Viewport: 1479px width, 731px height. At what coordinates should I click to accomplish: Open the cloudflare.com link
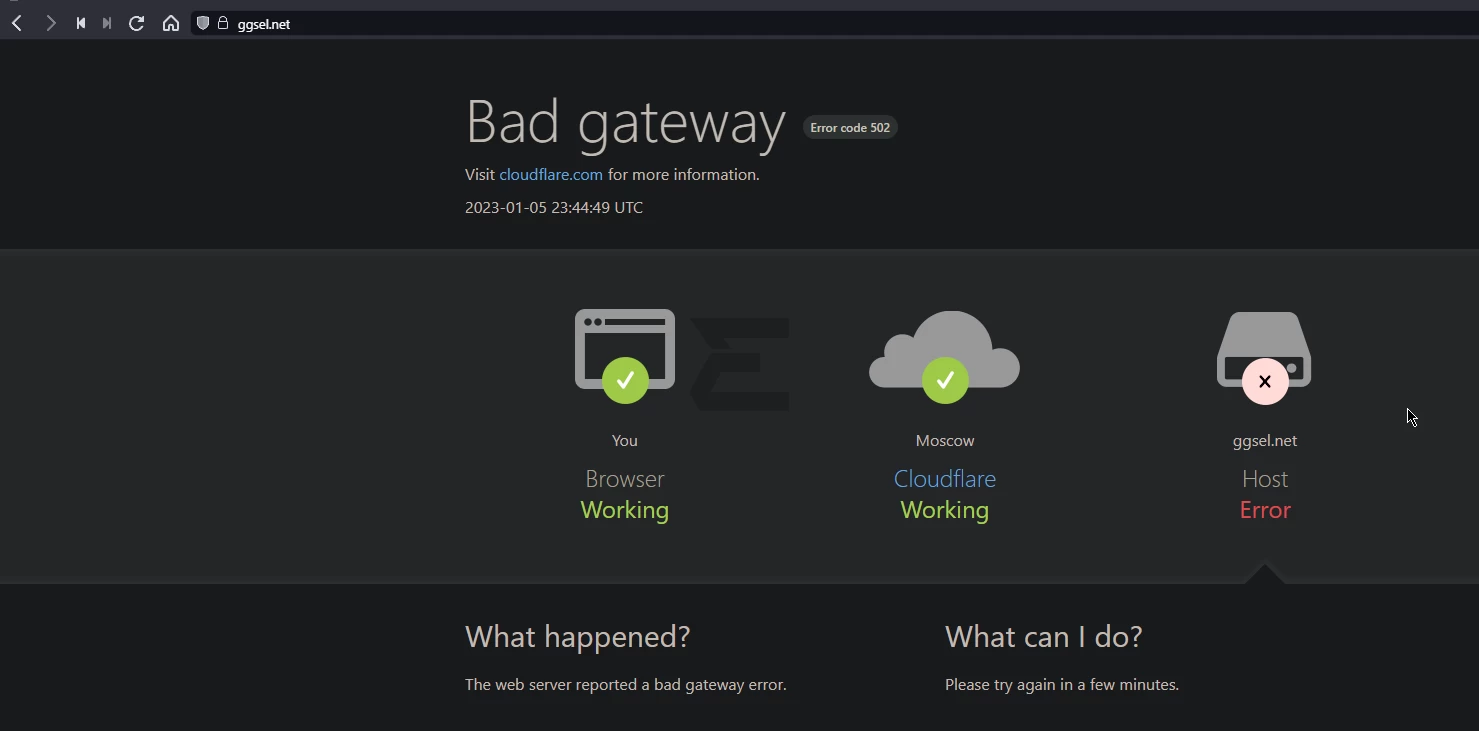click(x=551, y=174)
